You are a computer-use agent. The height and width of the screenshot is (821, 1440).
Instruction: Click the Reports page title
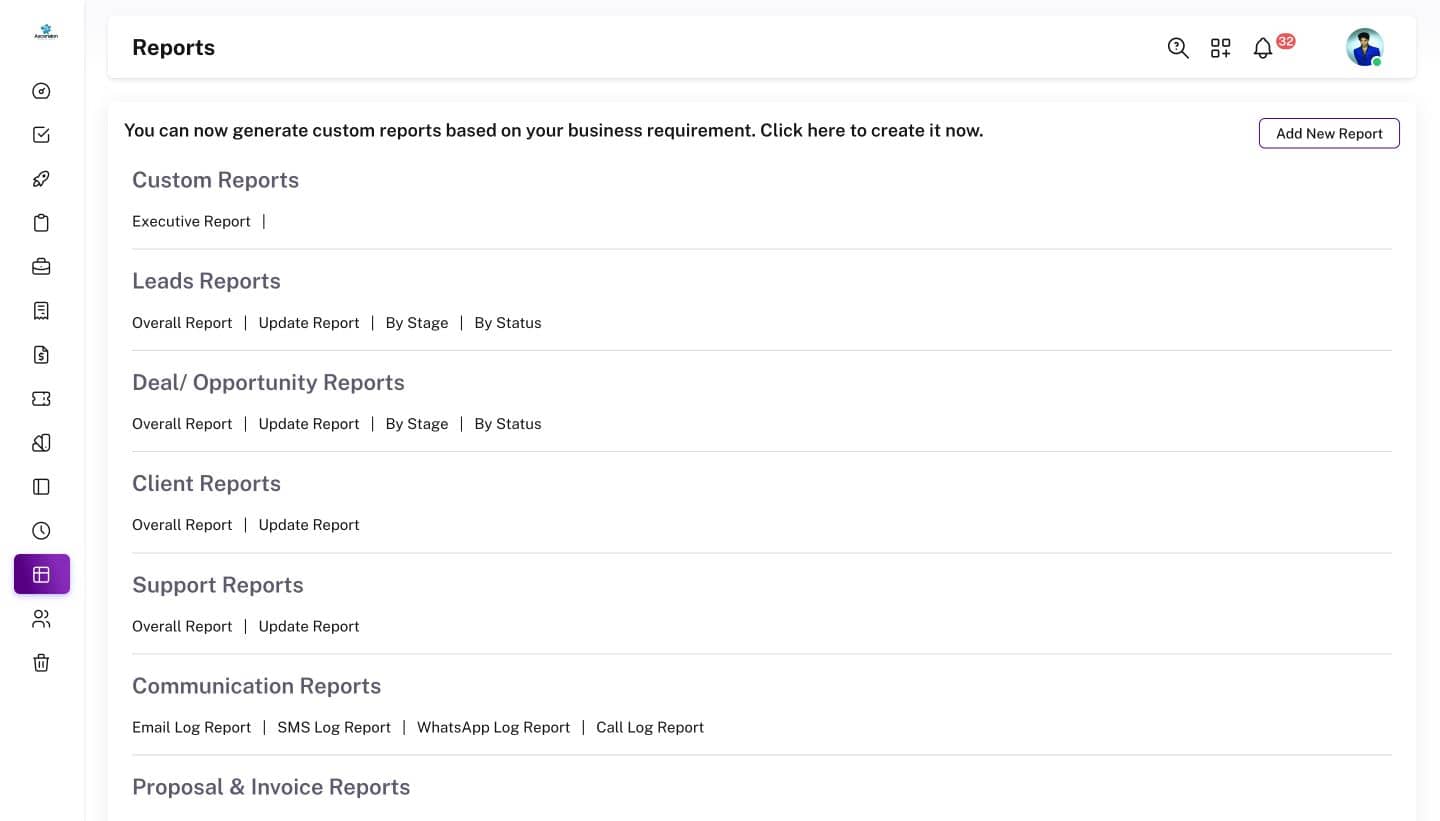173,47
